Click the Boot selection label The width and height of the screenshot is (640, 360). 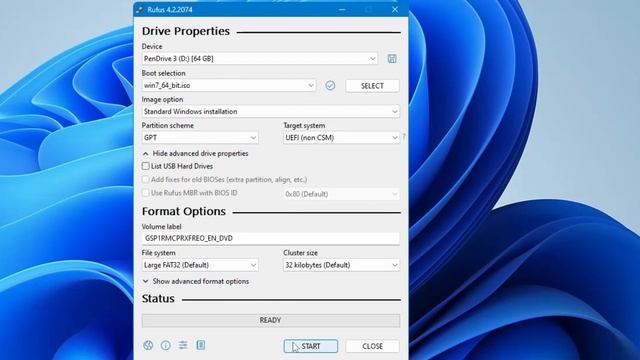point(163,73)
